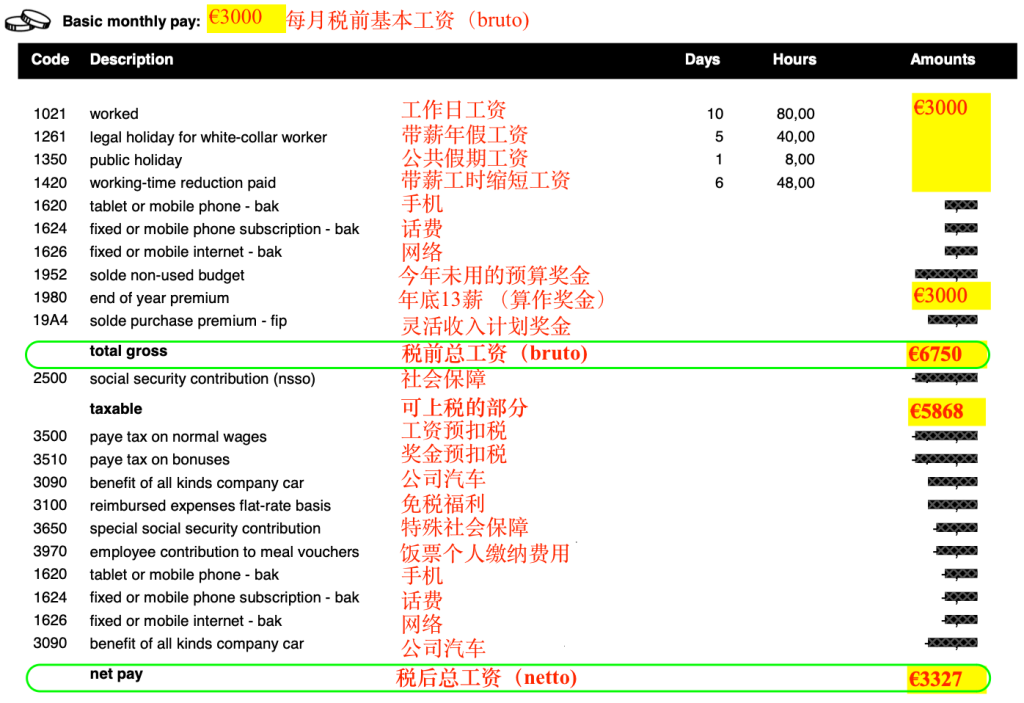Click the net pay amount €3327
This screenshot has width=1024, height=703.
935,680
